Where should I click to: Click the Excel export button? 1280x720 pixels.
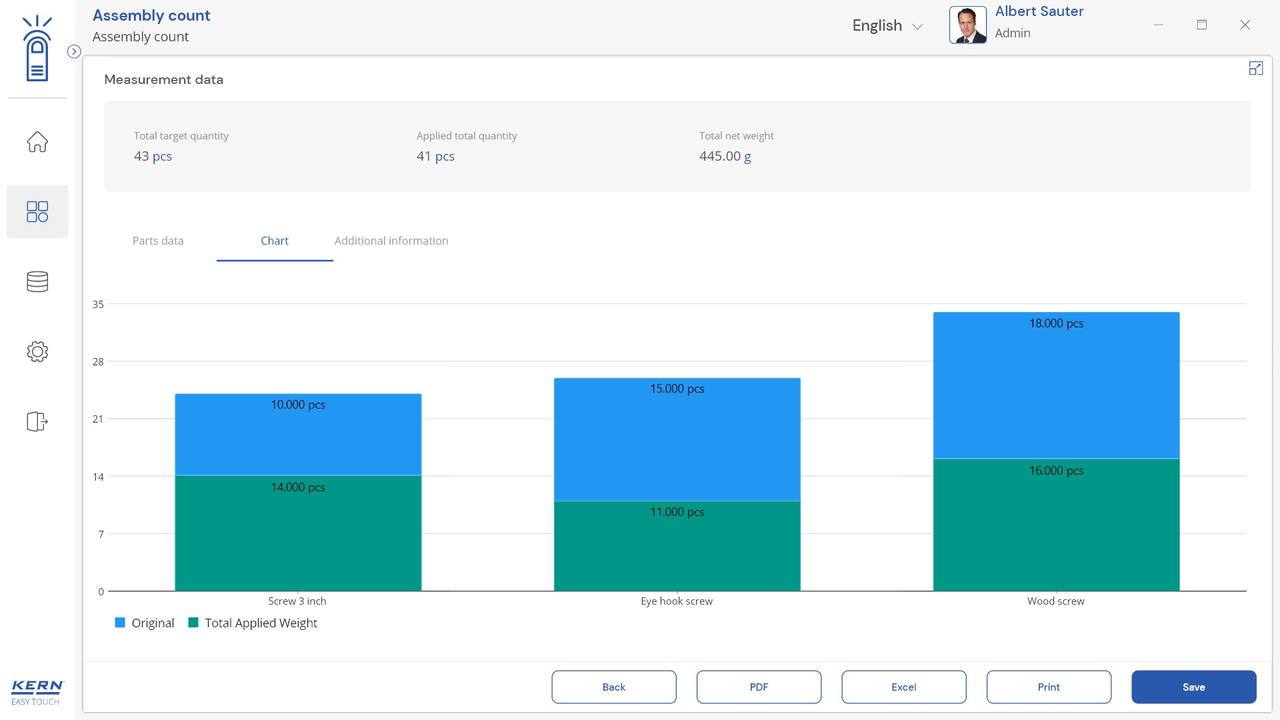(904, 687)
